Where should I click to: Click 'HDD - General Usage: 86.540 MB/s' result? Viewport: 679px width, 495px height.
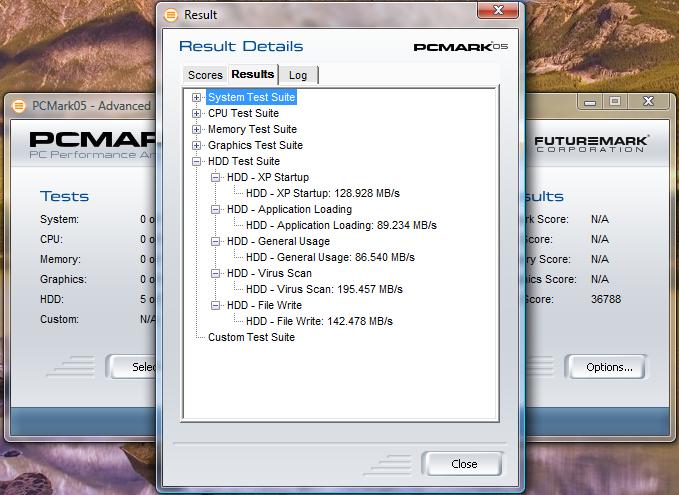[330, 258]
